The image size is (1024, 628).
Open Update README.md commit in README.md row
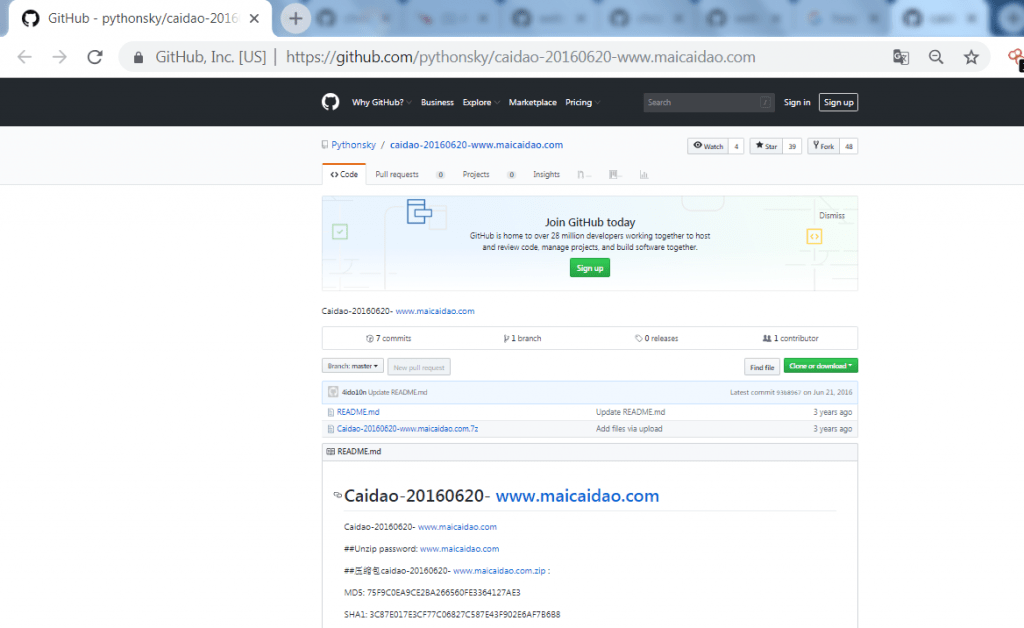pyautogui.click(x=630, y=412)
